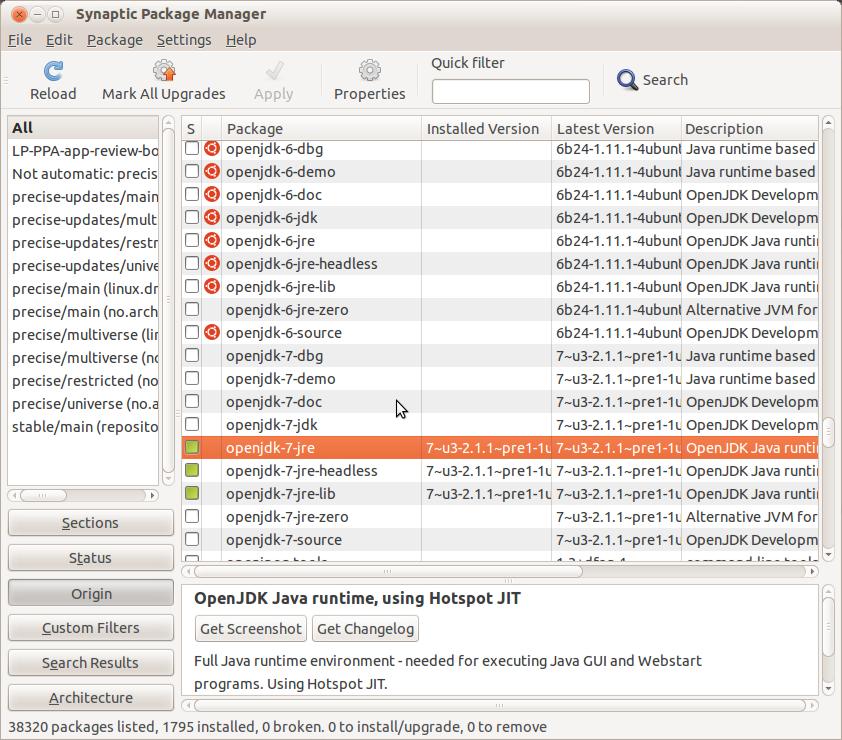The width and height of the screenshot is (842, 740).
Task: Click the Get Screenshot button
Action: 251,629
